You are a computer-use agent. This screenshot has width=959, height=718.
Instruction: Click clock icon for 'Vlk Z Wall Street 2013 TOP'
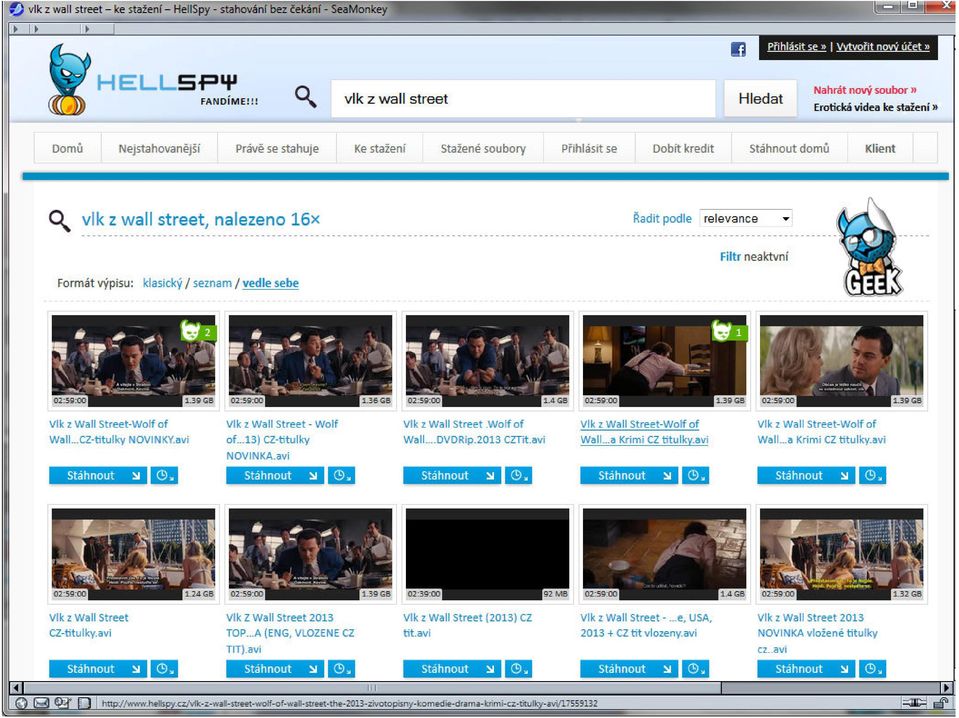(341, 668)
